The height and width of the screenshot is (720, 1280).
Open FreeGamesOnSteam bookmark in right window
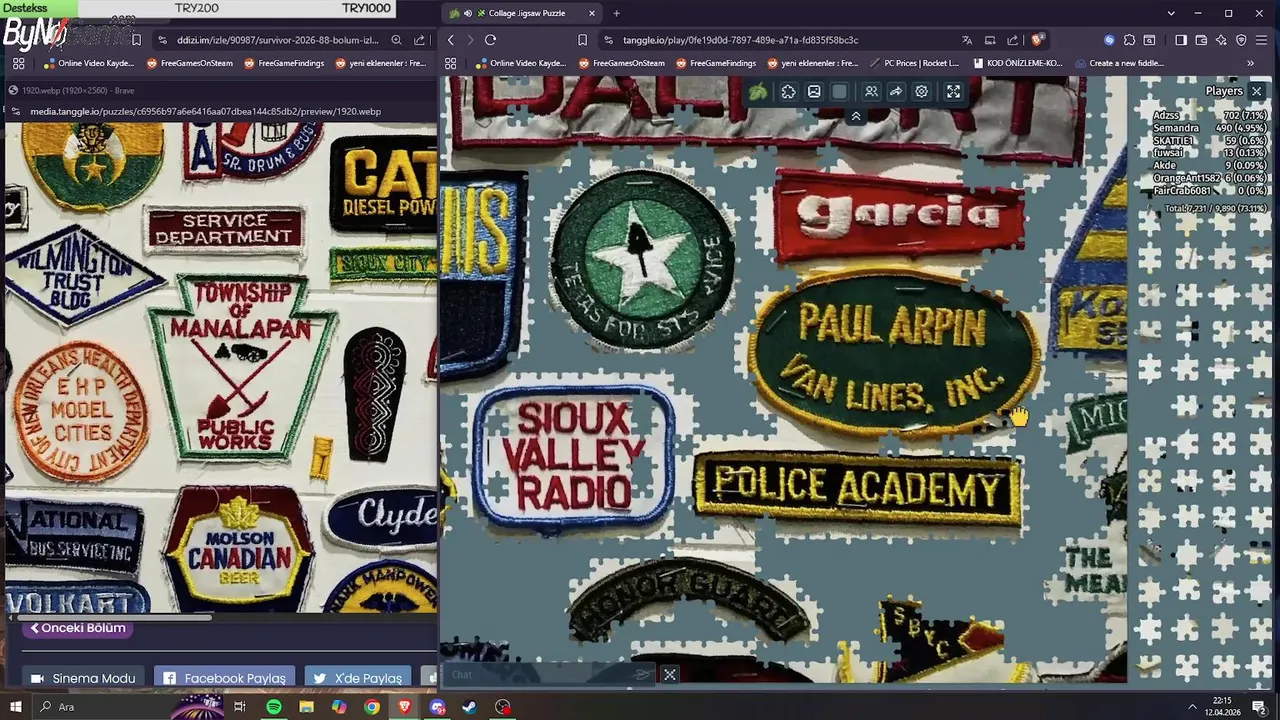[621, 63]
